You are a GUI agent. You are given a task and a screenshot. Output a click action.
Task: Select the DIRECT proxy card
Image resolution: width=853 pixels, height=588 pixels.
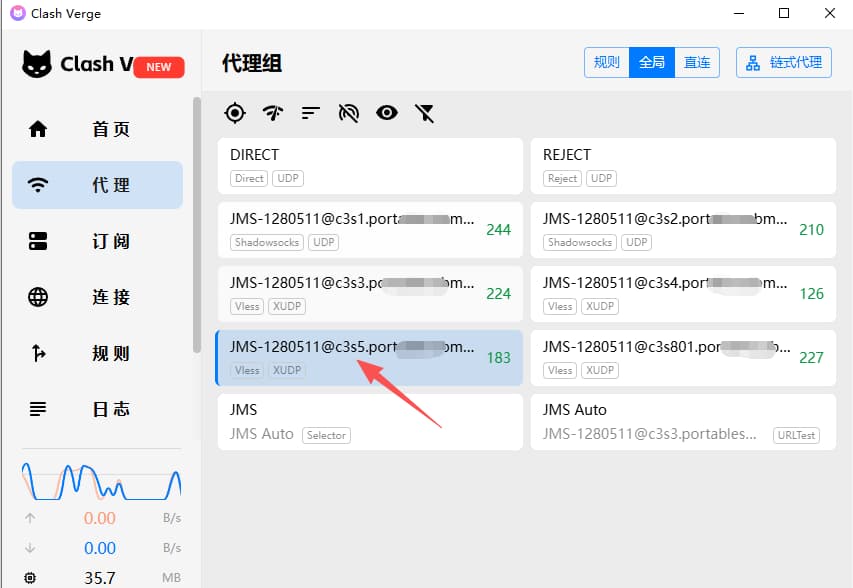[x=370, y=166]
